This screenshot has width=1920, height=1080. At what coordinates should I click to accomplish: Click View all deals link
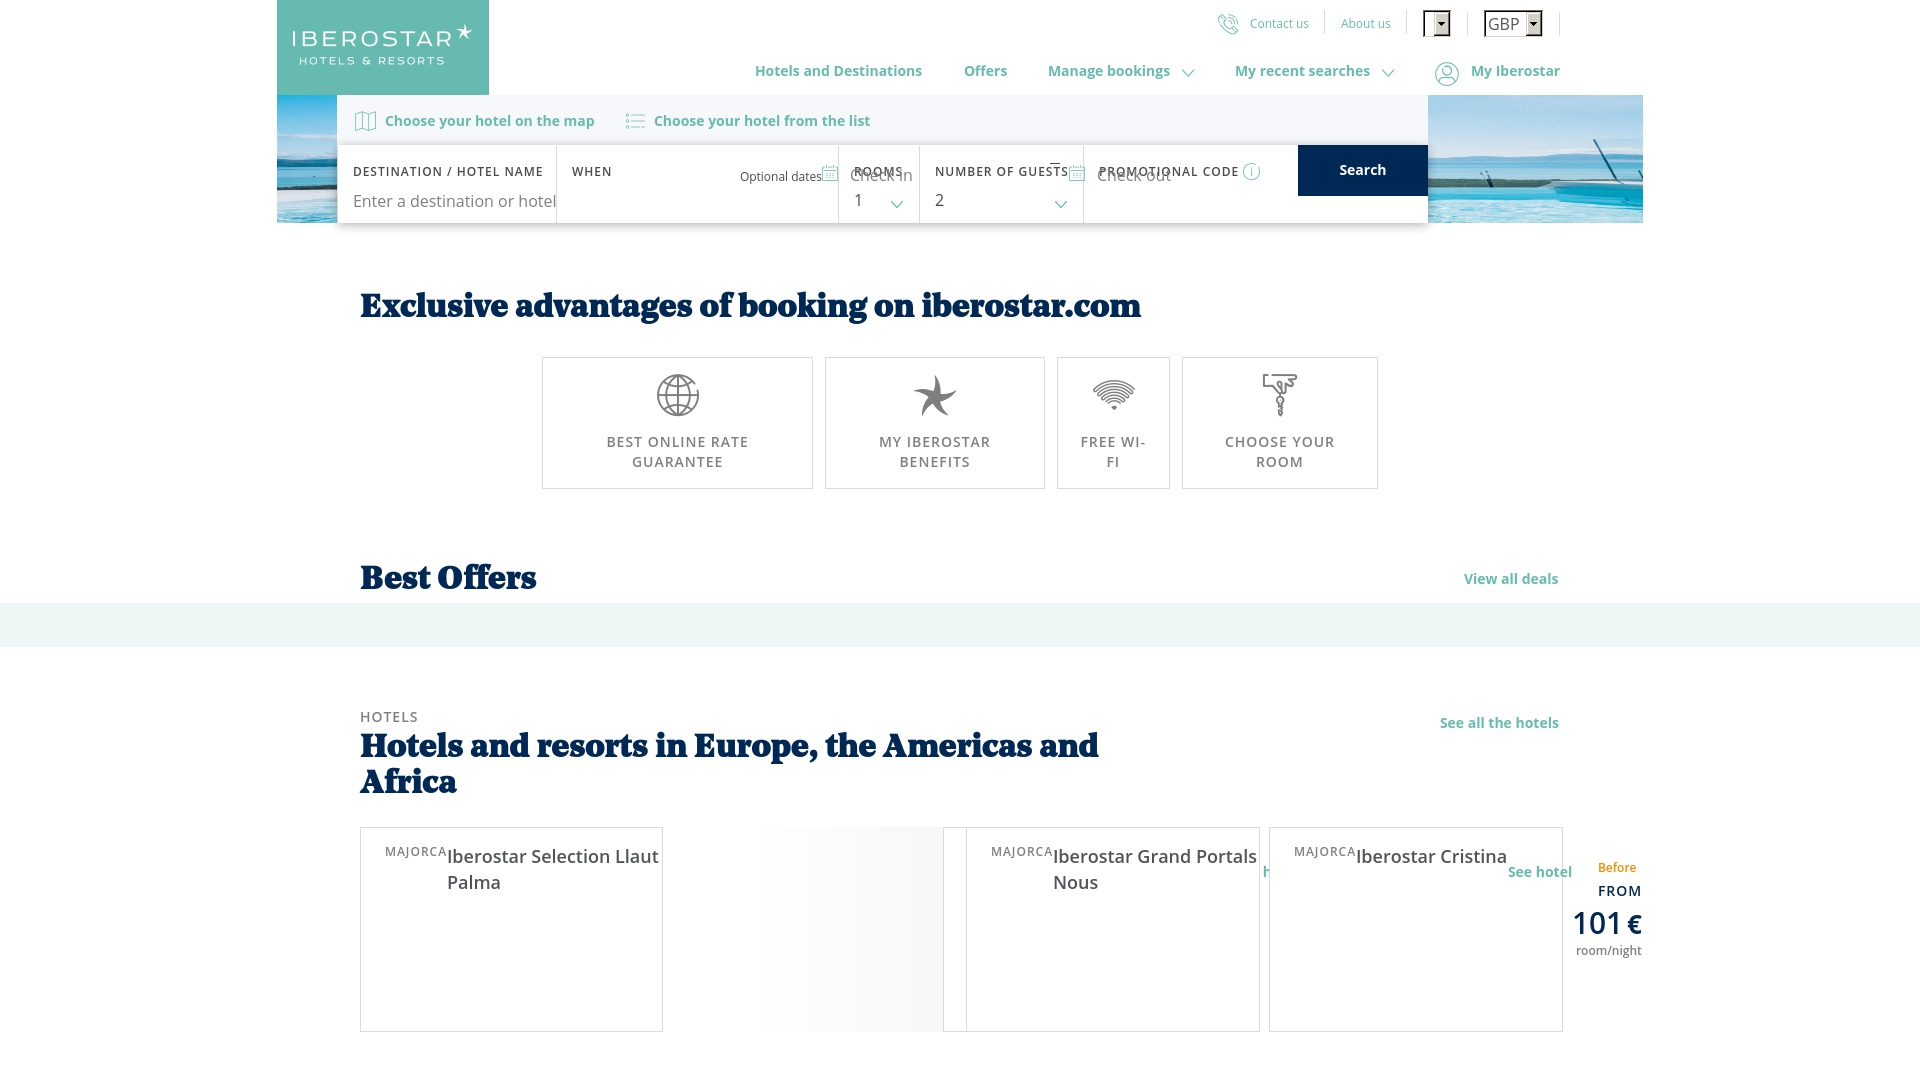(x=1510, y=579)
